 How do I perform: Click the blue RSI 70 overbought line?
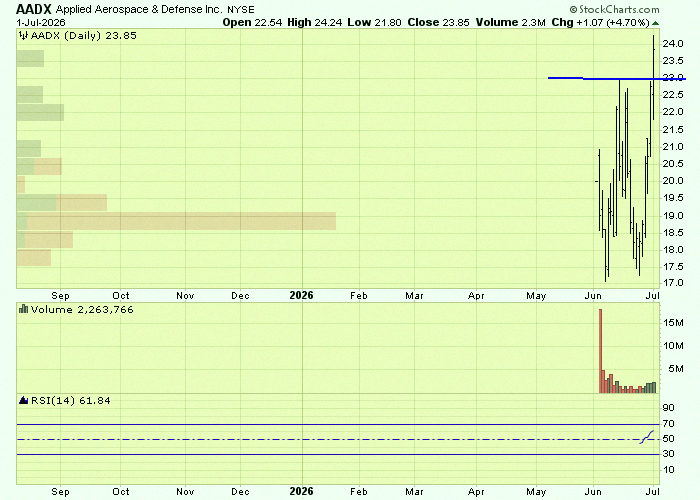click(x=338, y=425)
